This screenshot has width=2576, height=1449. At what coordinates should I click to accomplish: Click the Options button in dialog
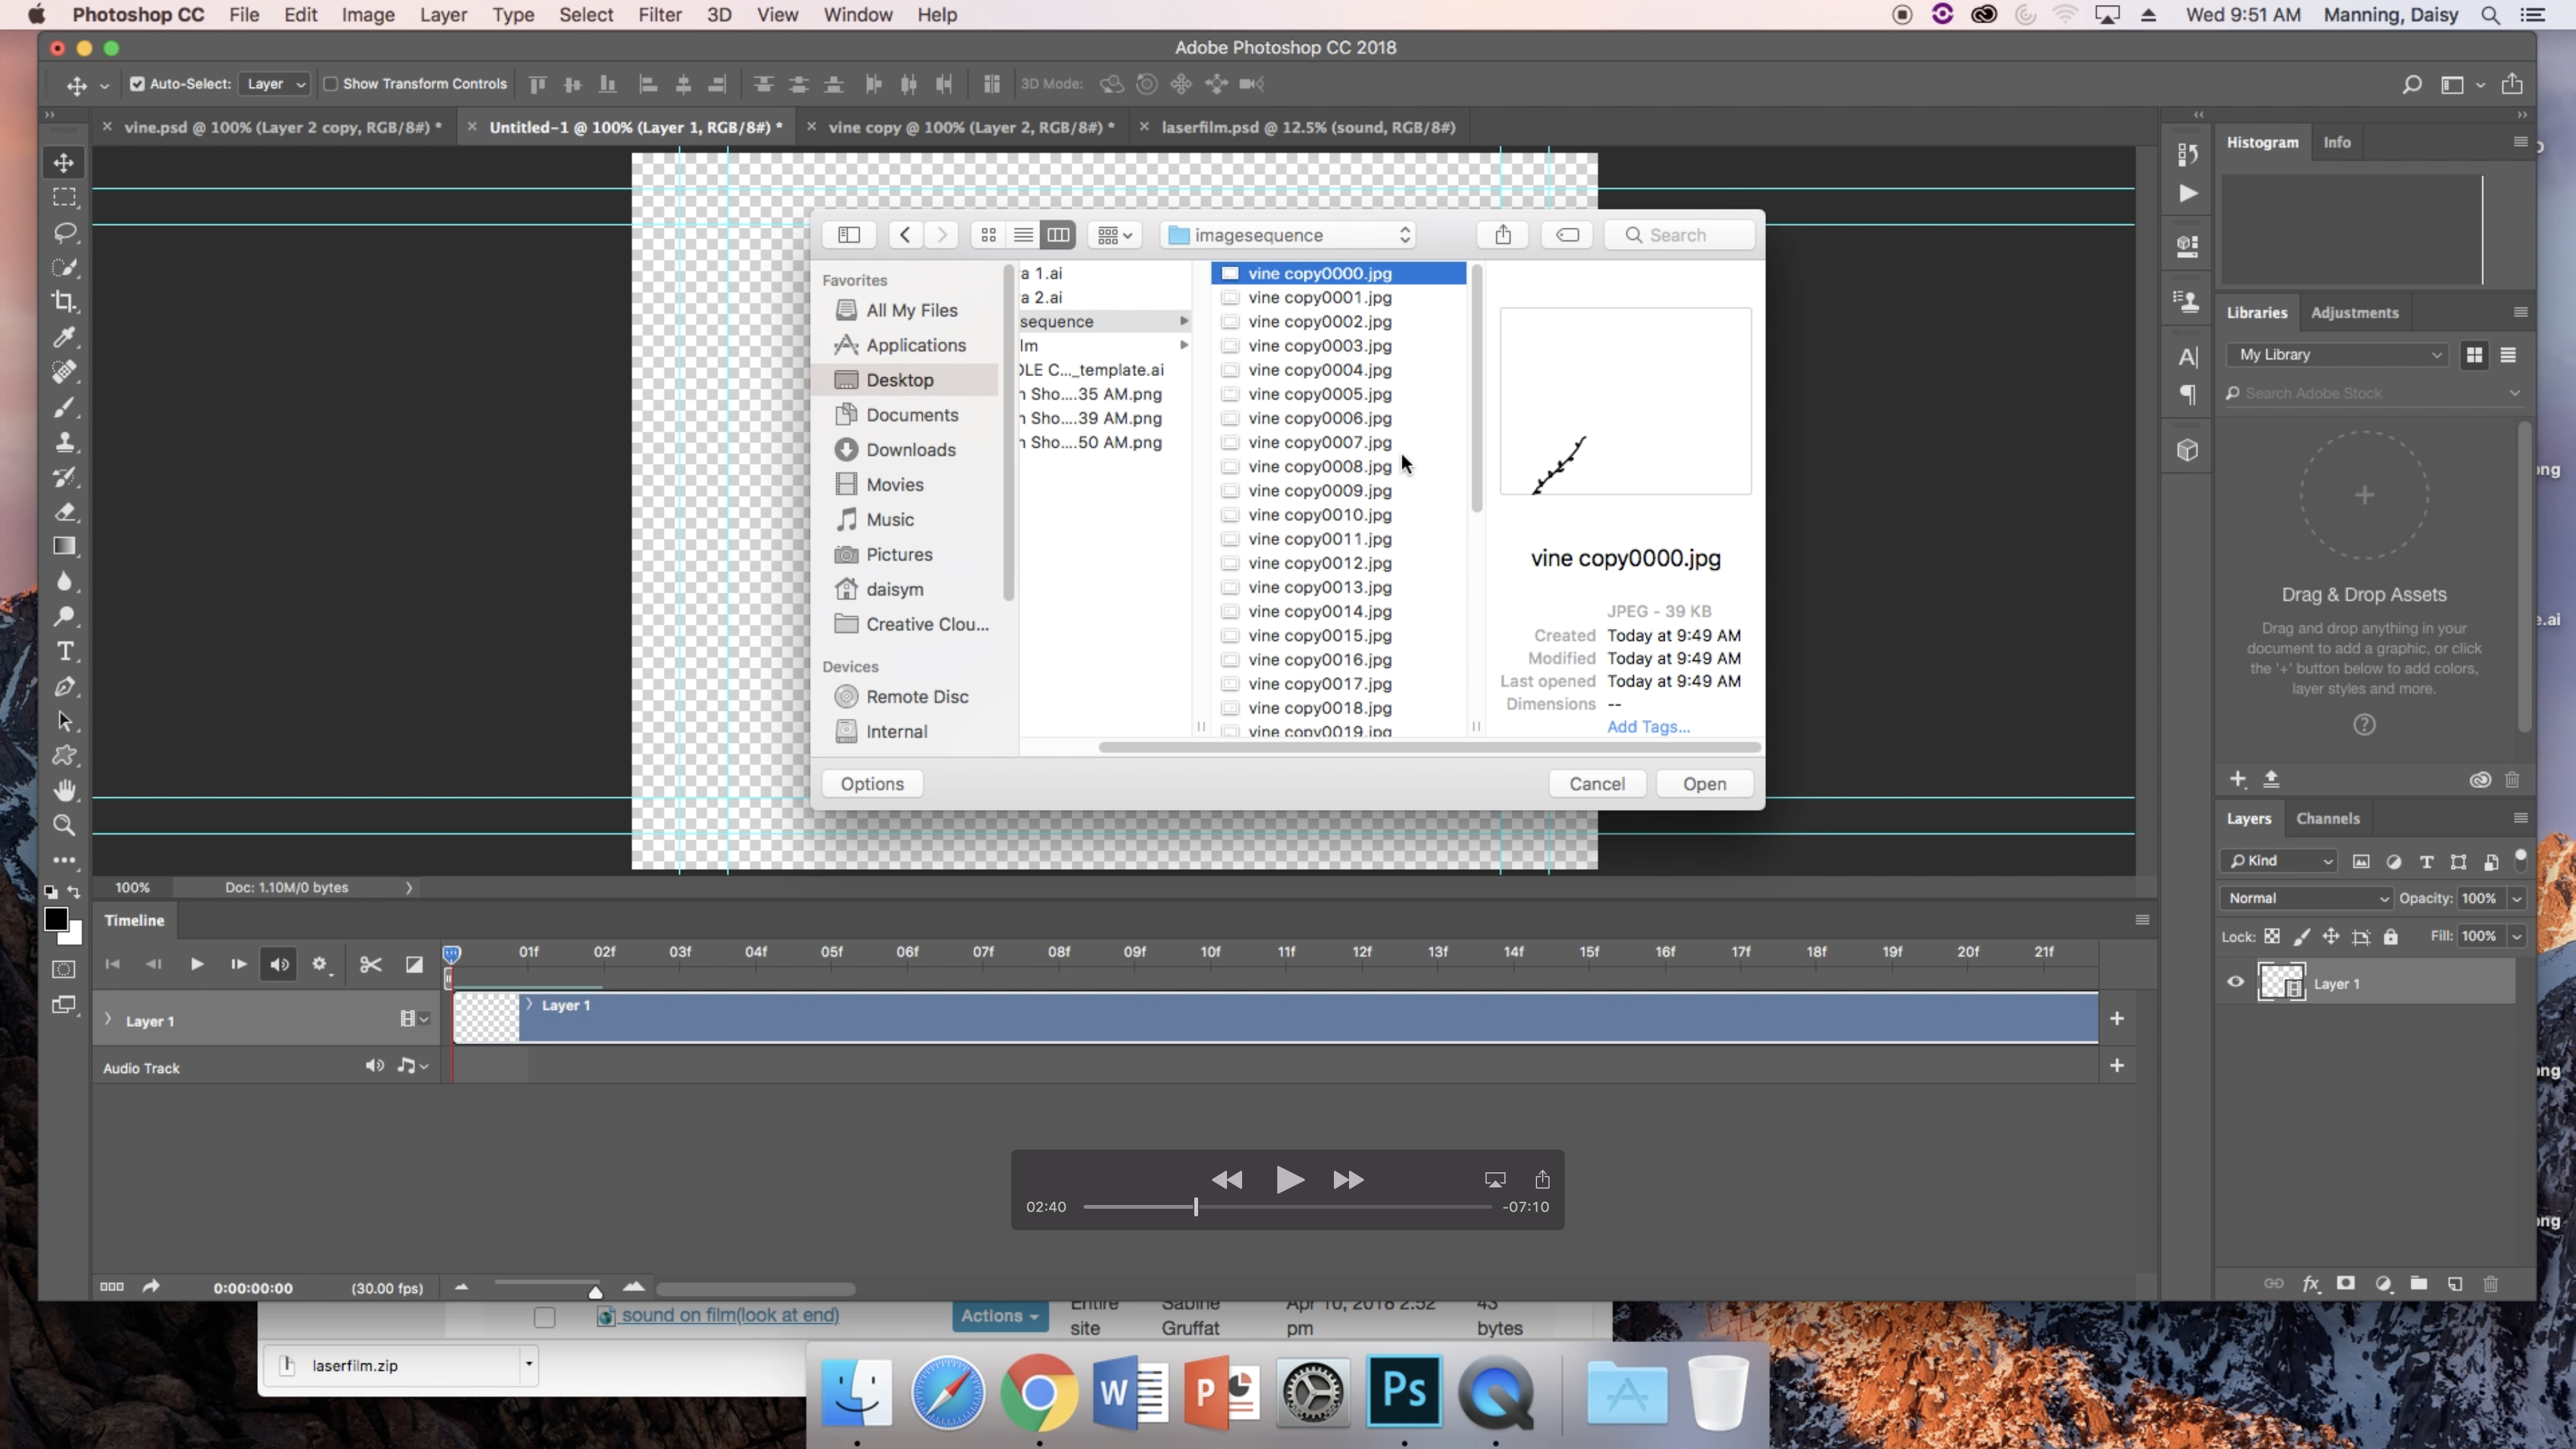click(872, 784)
